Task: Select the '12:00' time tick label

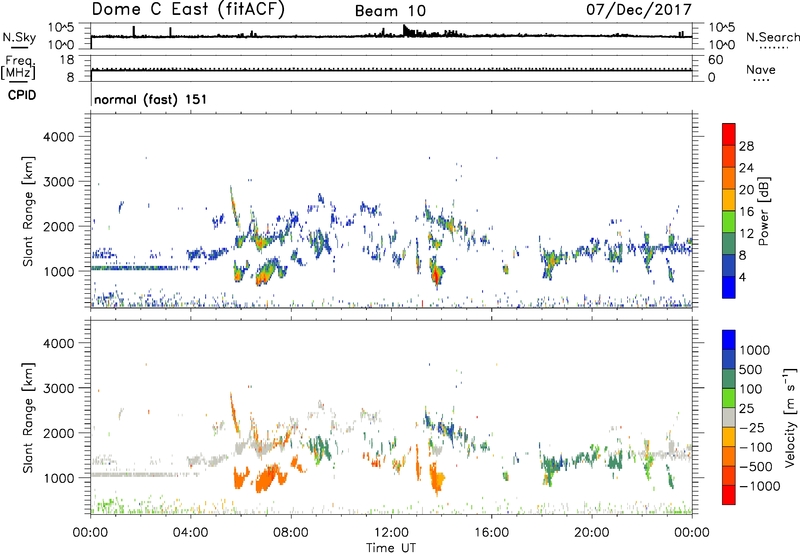Action: coord(391,533)
